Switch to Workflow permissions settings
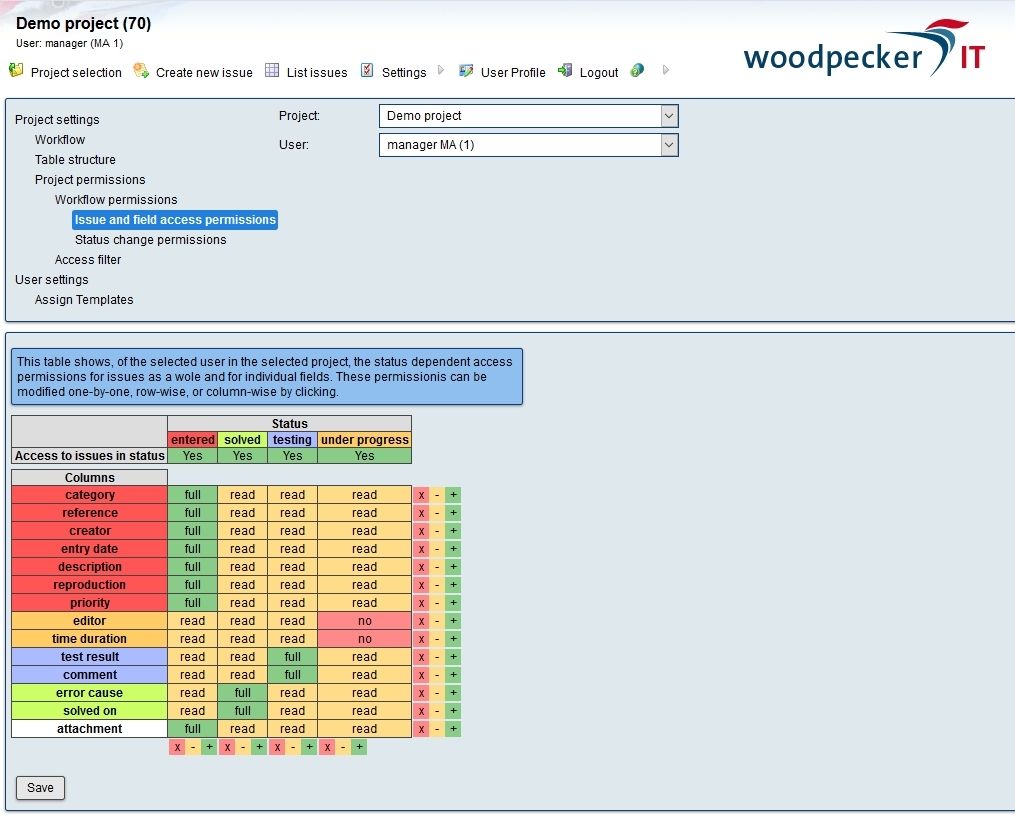 coord(115,199)
